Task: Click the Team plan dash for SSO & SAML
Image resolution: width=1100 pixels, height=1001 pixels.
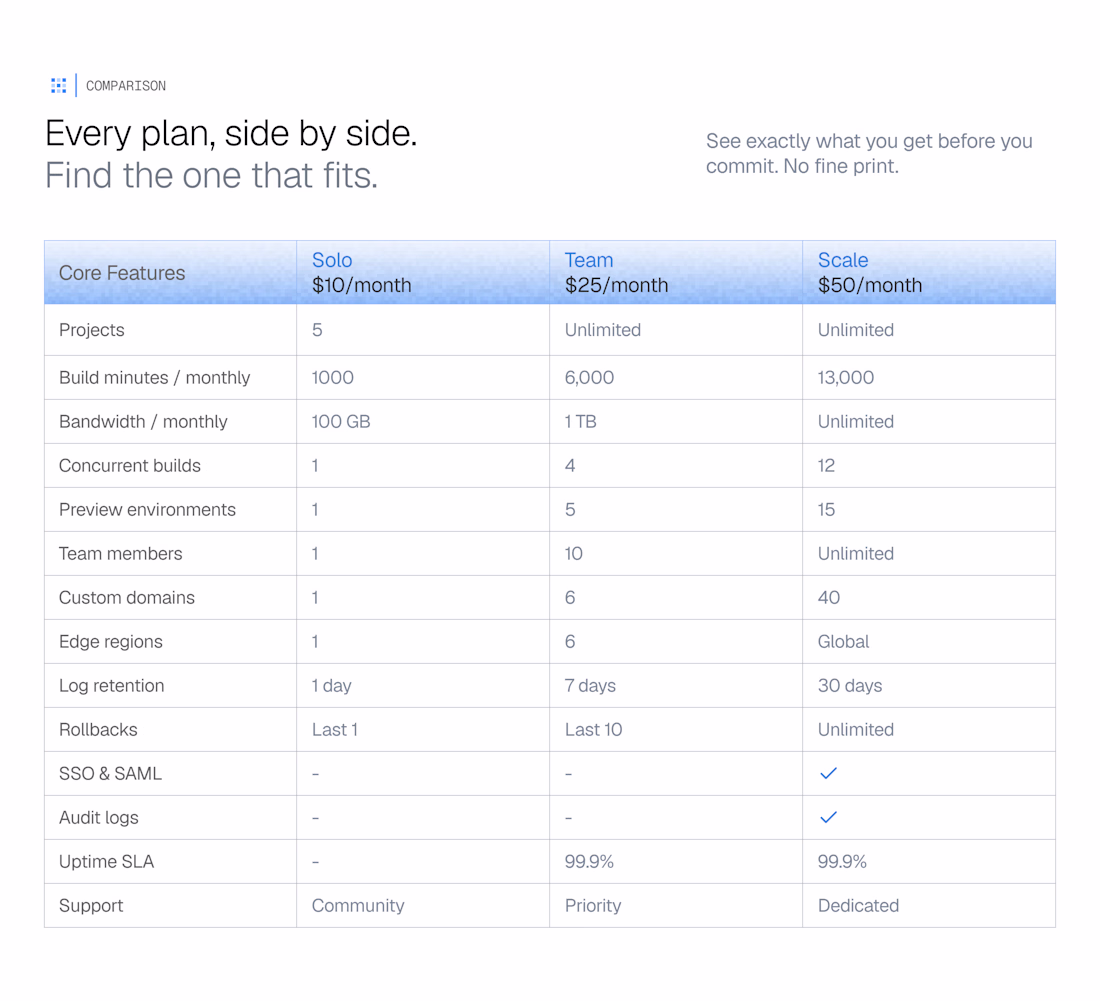Action: [x=568, y=774]
